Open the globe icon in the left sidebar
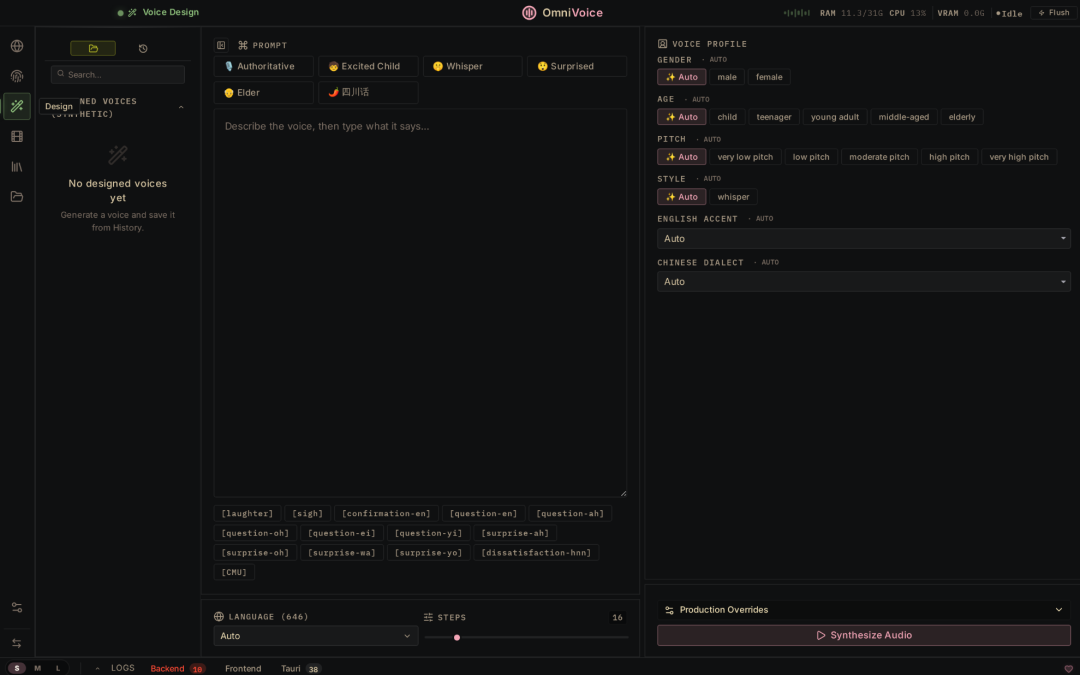Image resolution: width=1080 pixels, height=675 pixels. [17, 46]
